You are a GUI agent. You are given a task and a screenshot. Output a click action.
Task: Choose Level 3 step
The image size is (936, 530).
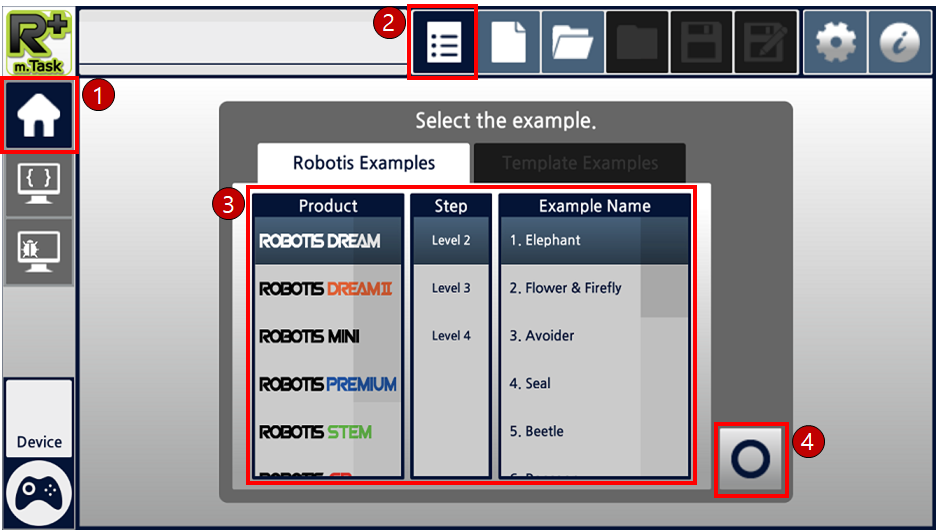coord(451,288)
